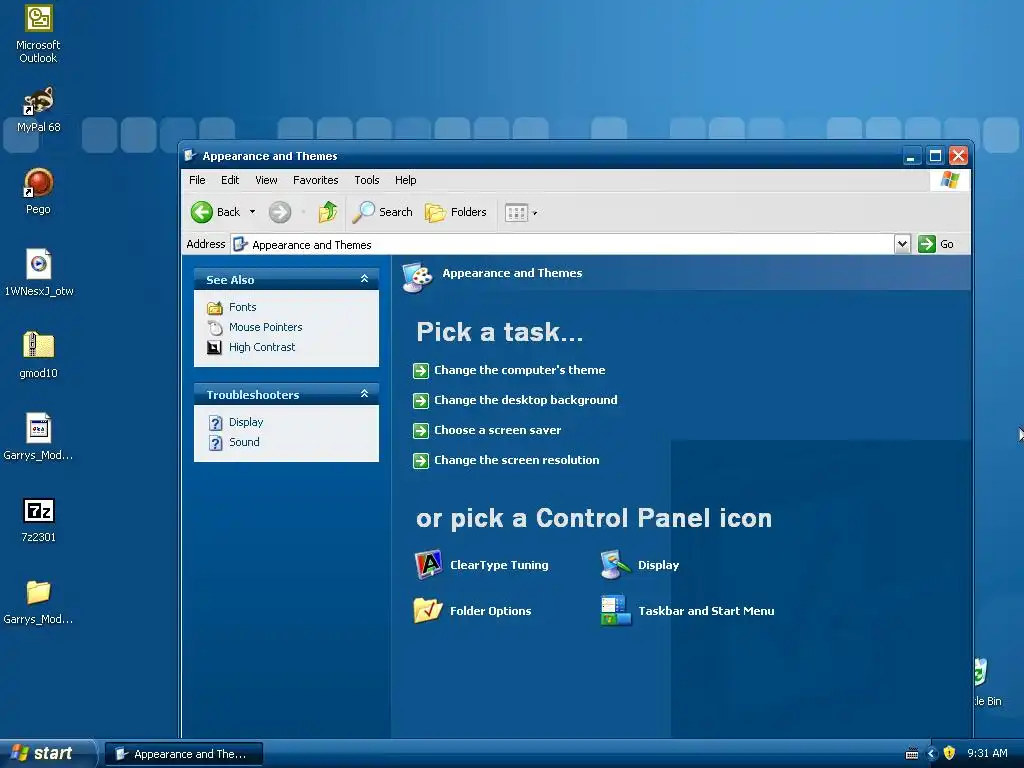Screen dimensions: 1024x768
Task: Click the Sound troubleshooter link text
Action: click(x=244, y=442)
